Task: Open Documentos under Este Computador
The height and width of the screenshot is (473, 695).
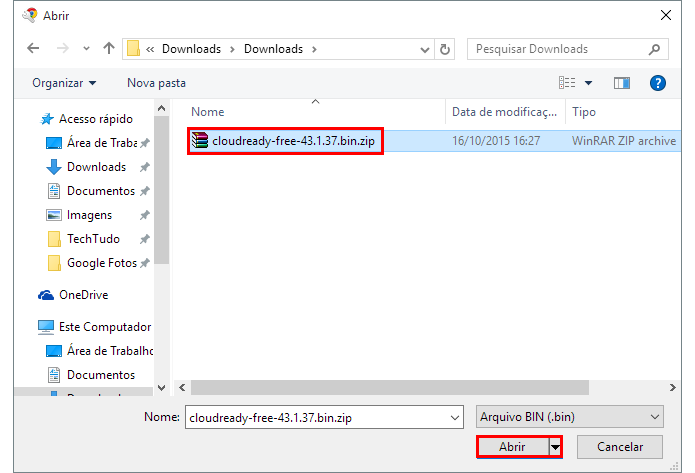Action: (x=101, y=375)
